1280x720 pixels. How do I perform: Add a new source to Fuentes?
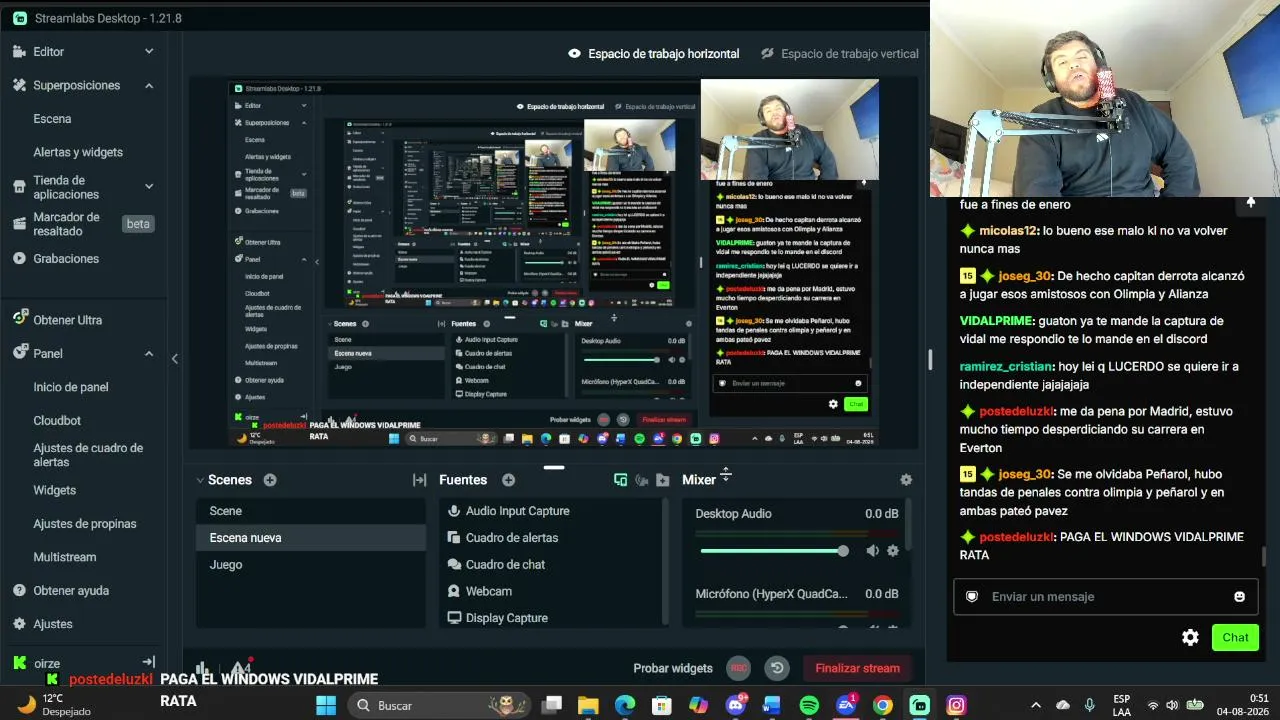click(508, 480)
